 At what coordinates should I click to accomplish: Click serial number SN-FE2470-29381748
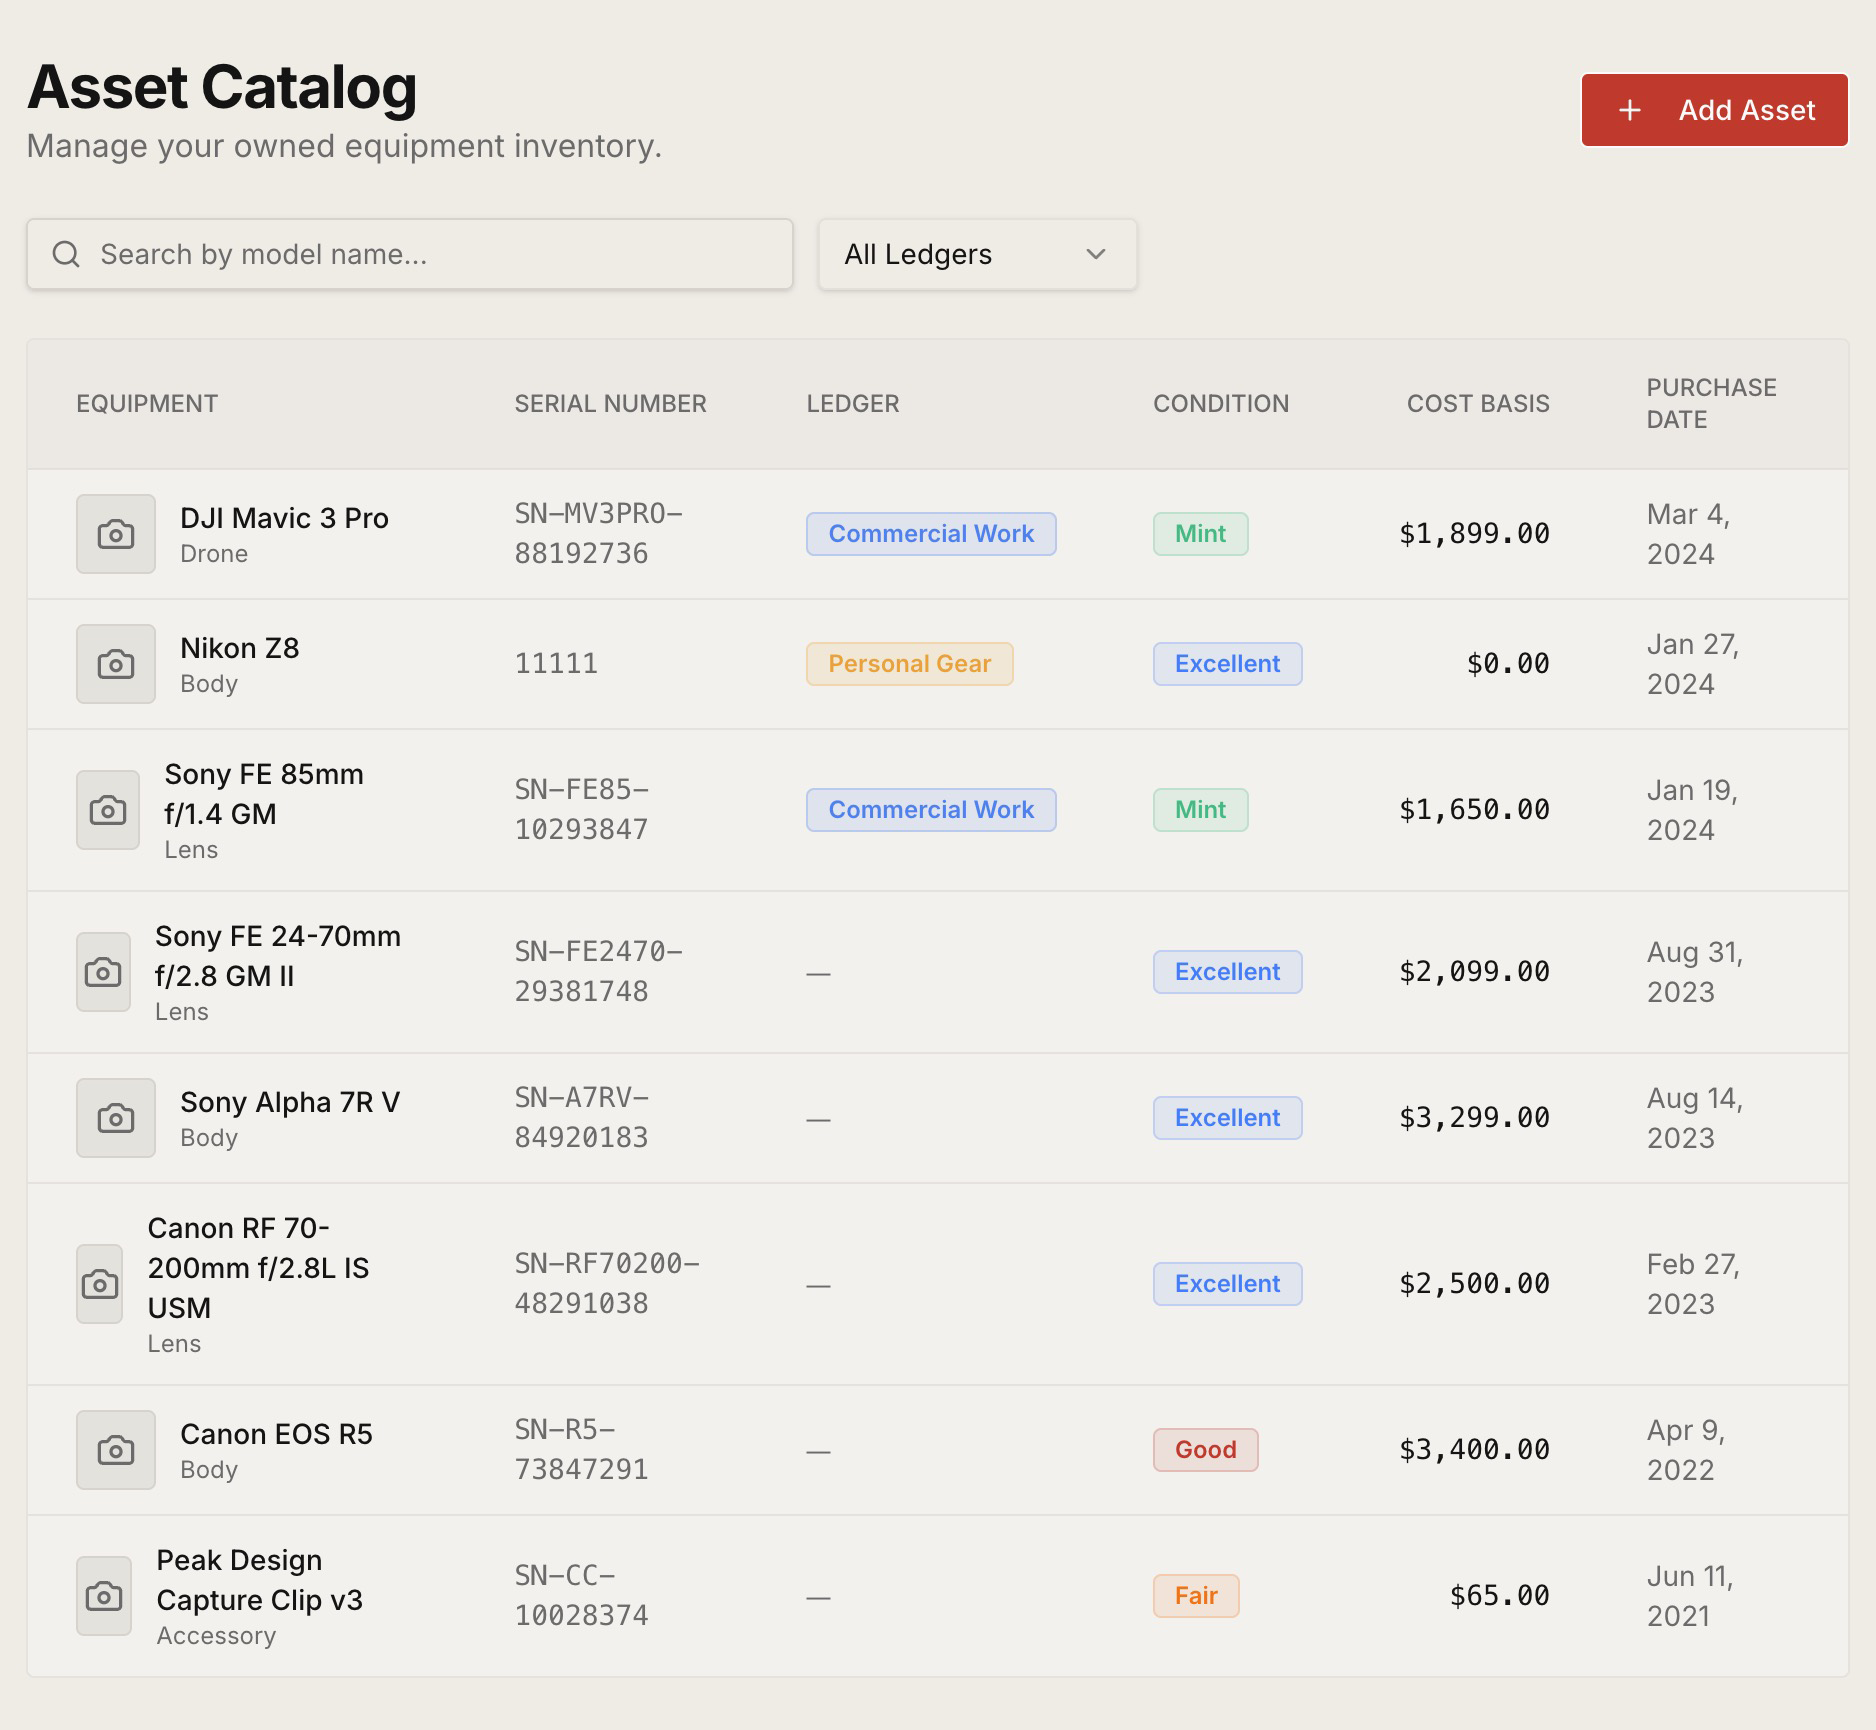point(599,972)
